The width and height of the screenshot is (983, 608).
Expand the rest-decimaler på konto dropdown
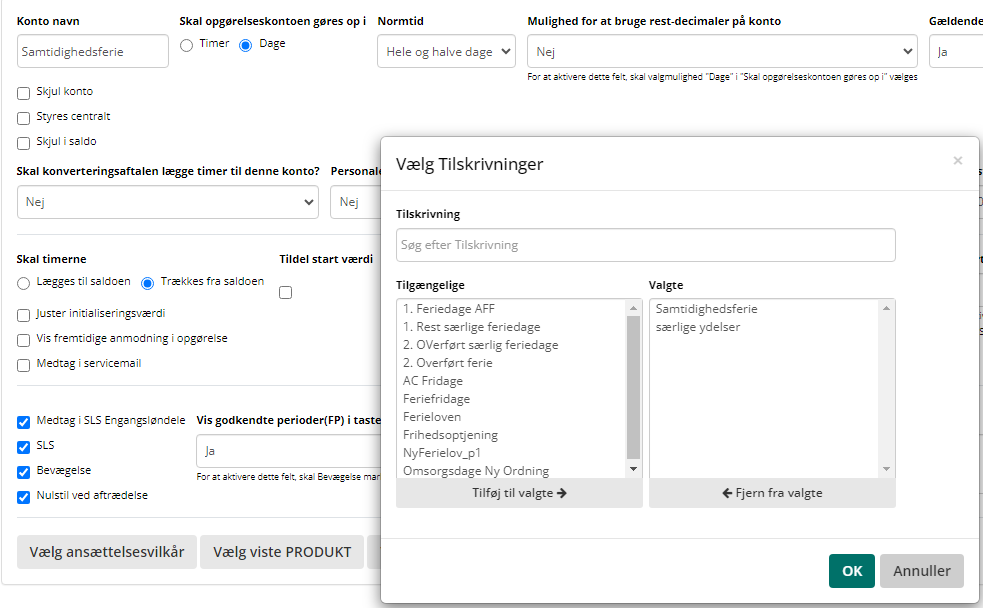721,52
